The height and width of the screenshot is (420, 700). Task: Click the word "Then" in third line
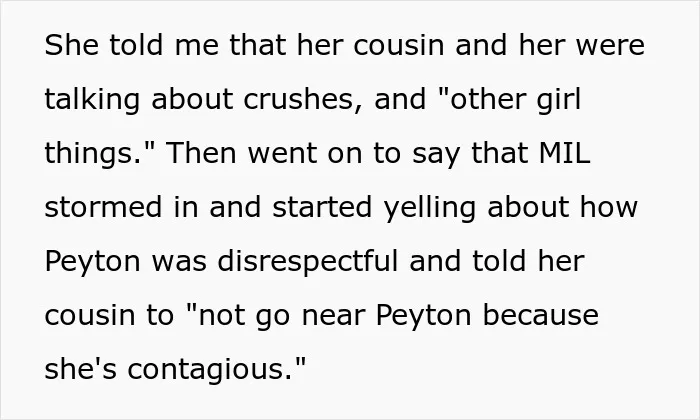pos(201,153)
